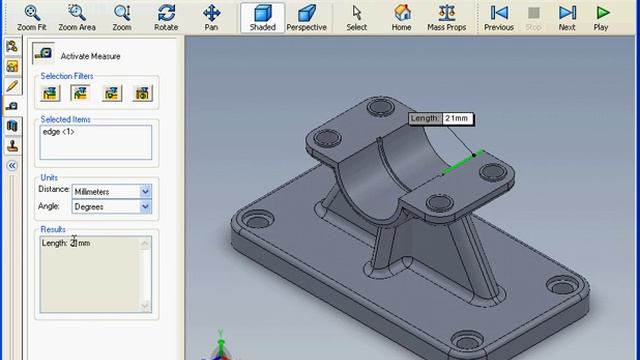Viewport: 640px width, 360px height.
Task: Click the Stop animation button
Action: click(x=533, y=18)
